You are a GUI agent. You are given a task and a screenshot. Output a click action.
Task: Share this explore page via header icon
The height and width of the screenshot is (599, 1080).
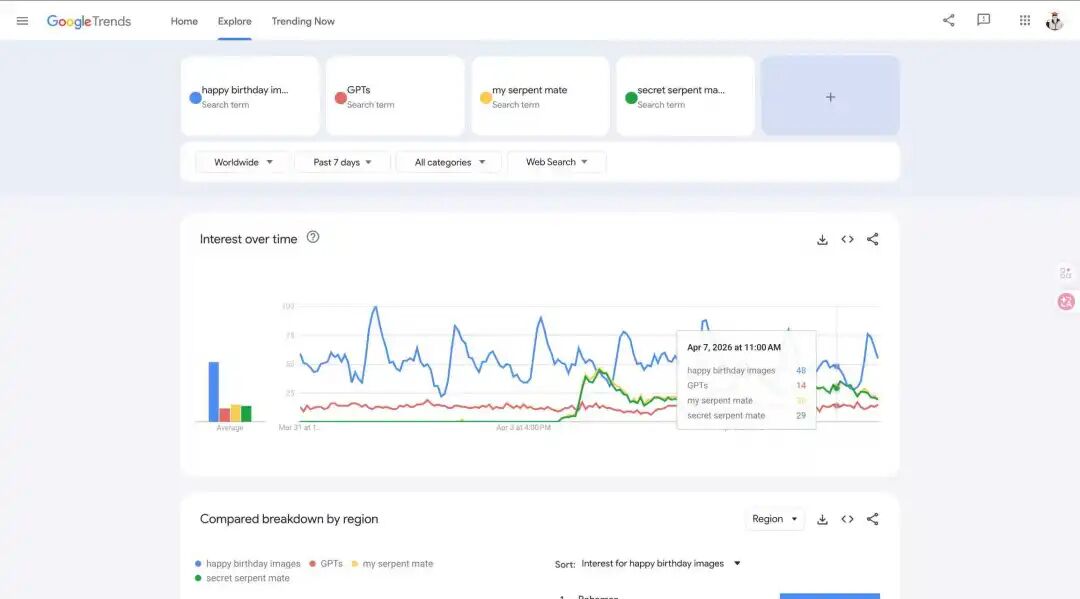948,20
